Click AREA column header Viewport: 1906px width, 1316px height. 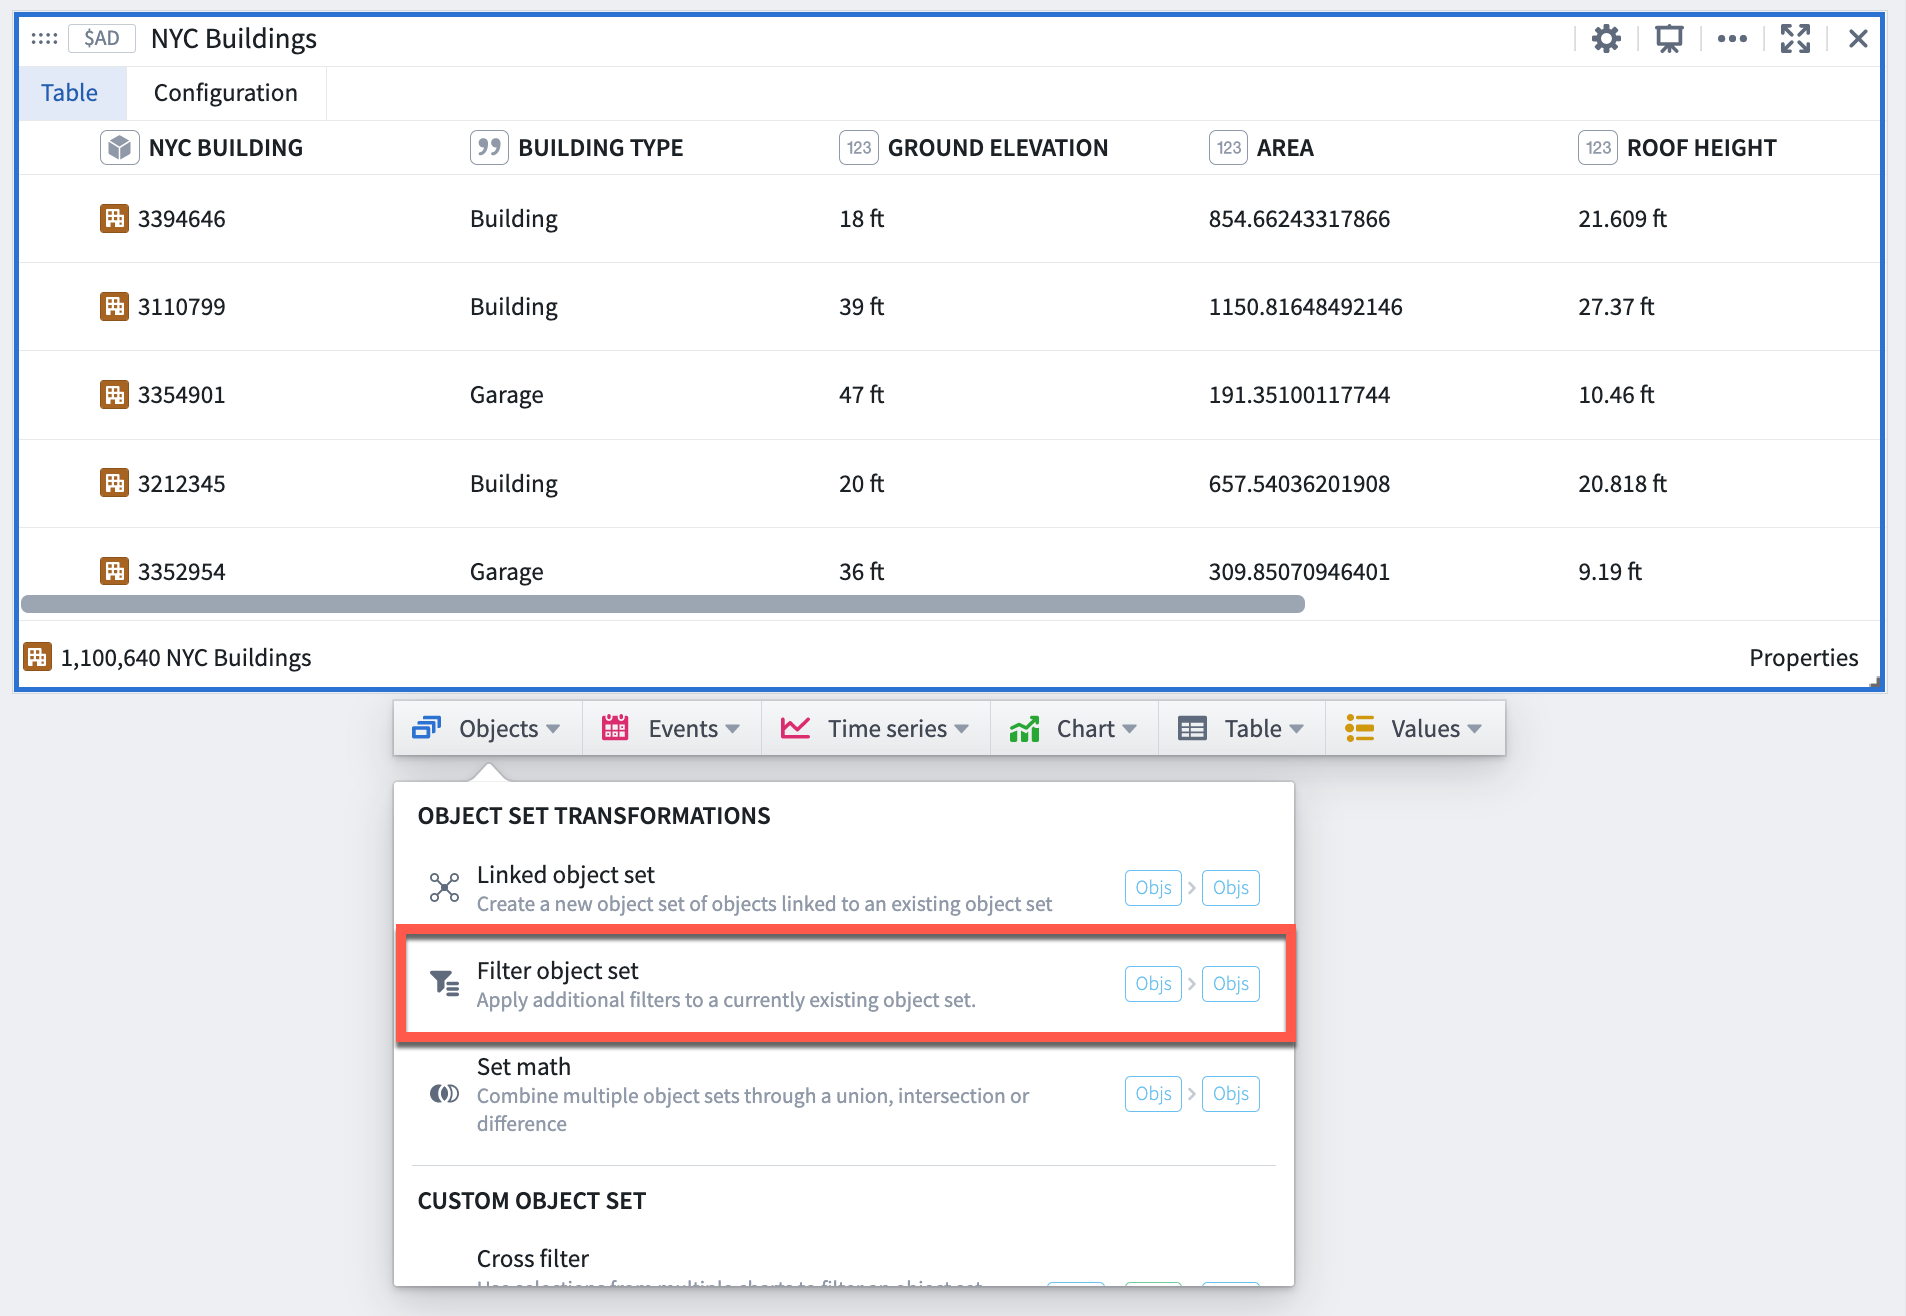(x=1285, y=148)
